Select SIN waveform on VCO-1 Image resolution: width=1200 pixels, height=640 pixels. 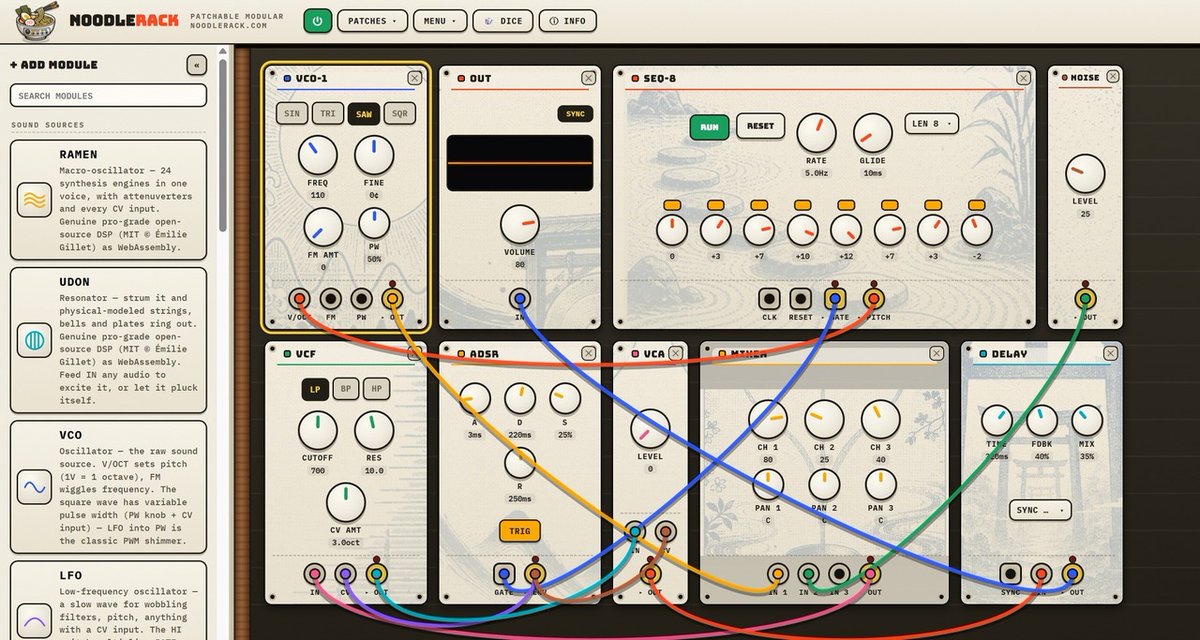coord(291,114)
